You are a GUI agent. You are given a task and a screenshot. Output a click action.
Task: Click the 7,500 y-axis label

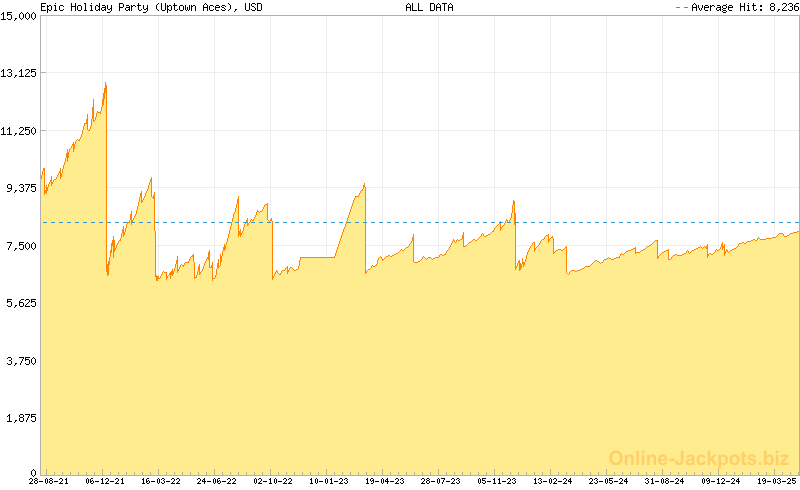[x=22, y=246]
